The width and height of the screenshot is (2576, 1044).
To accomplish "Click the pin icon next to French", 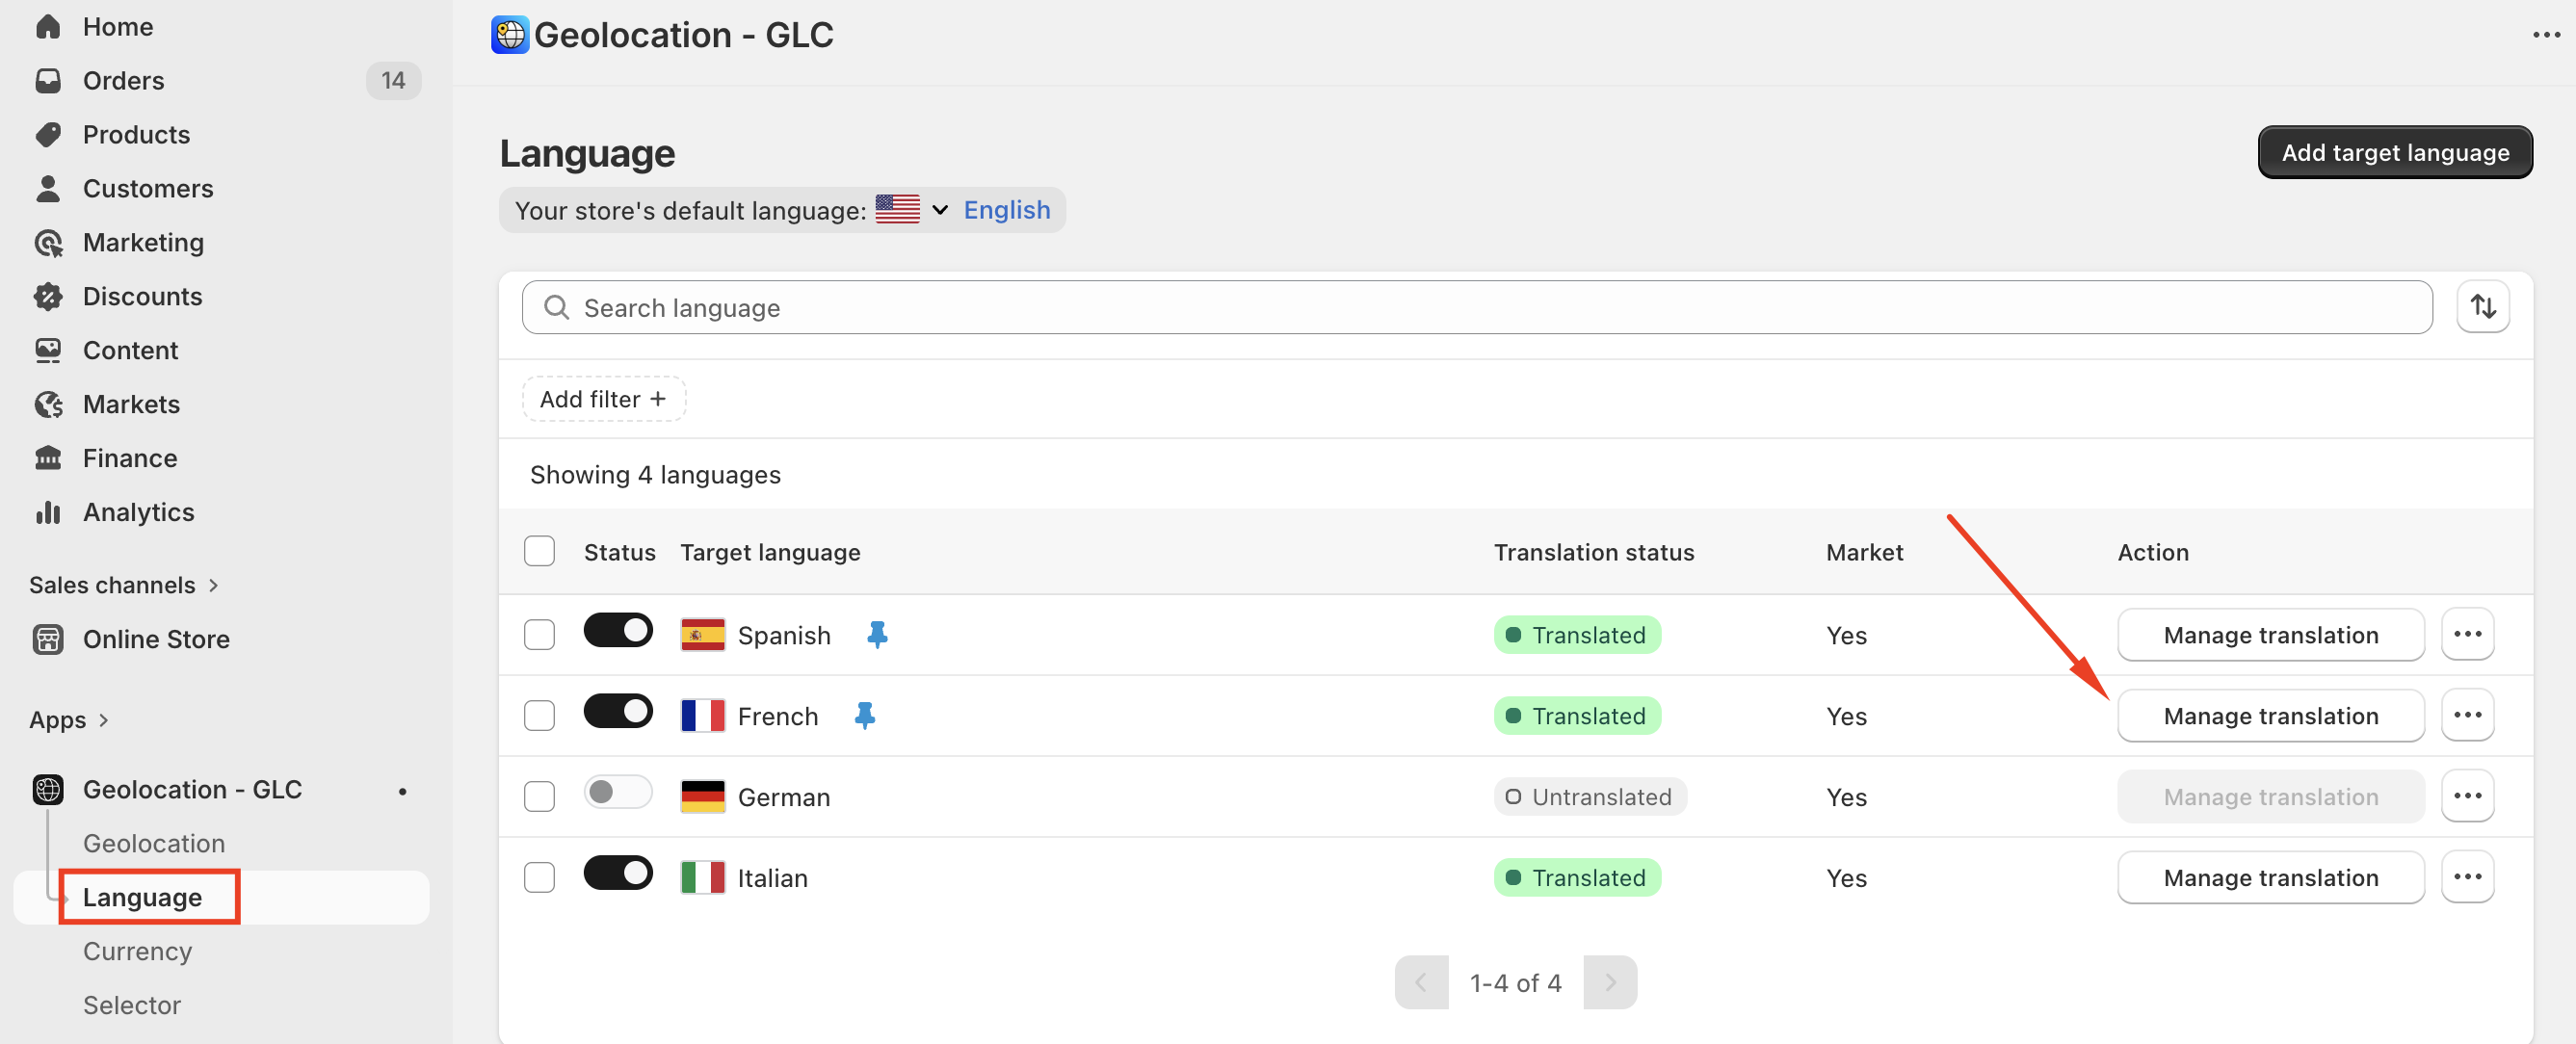I will coord(864,715).
